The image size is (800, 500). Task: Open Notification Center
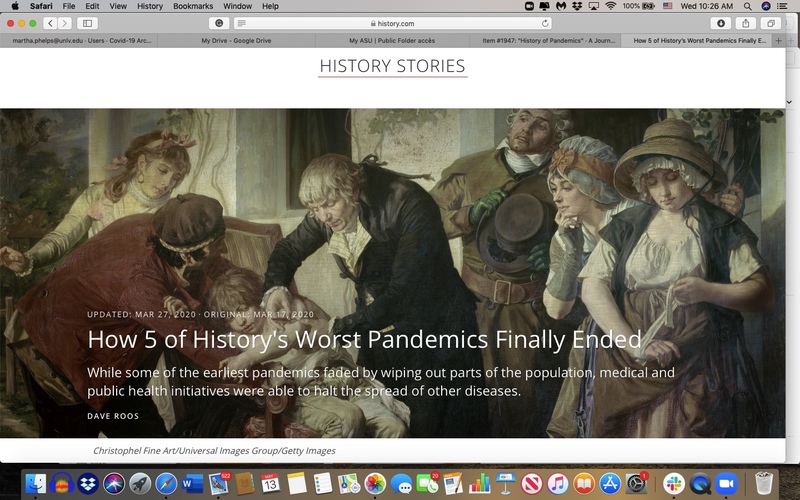click(x=782, y=6)
